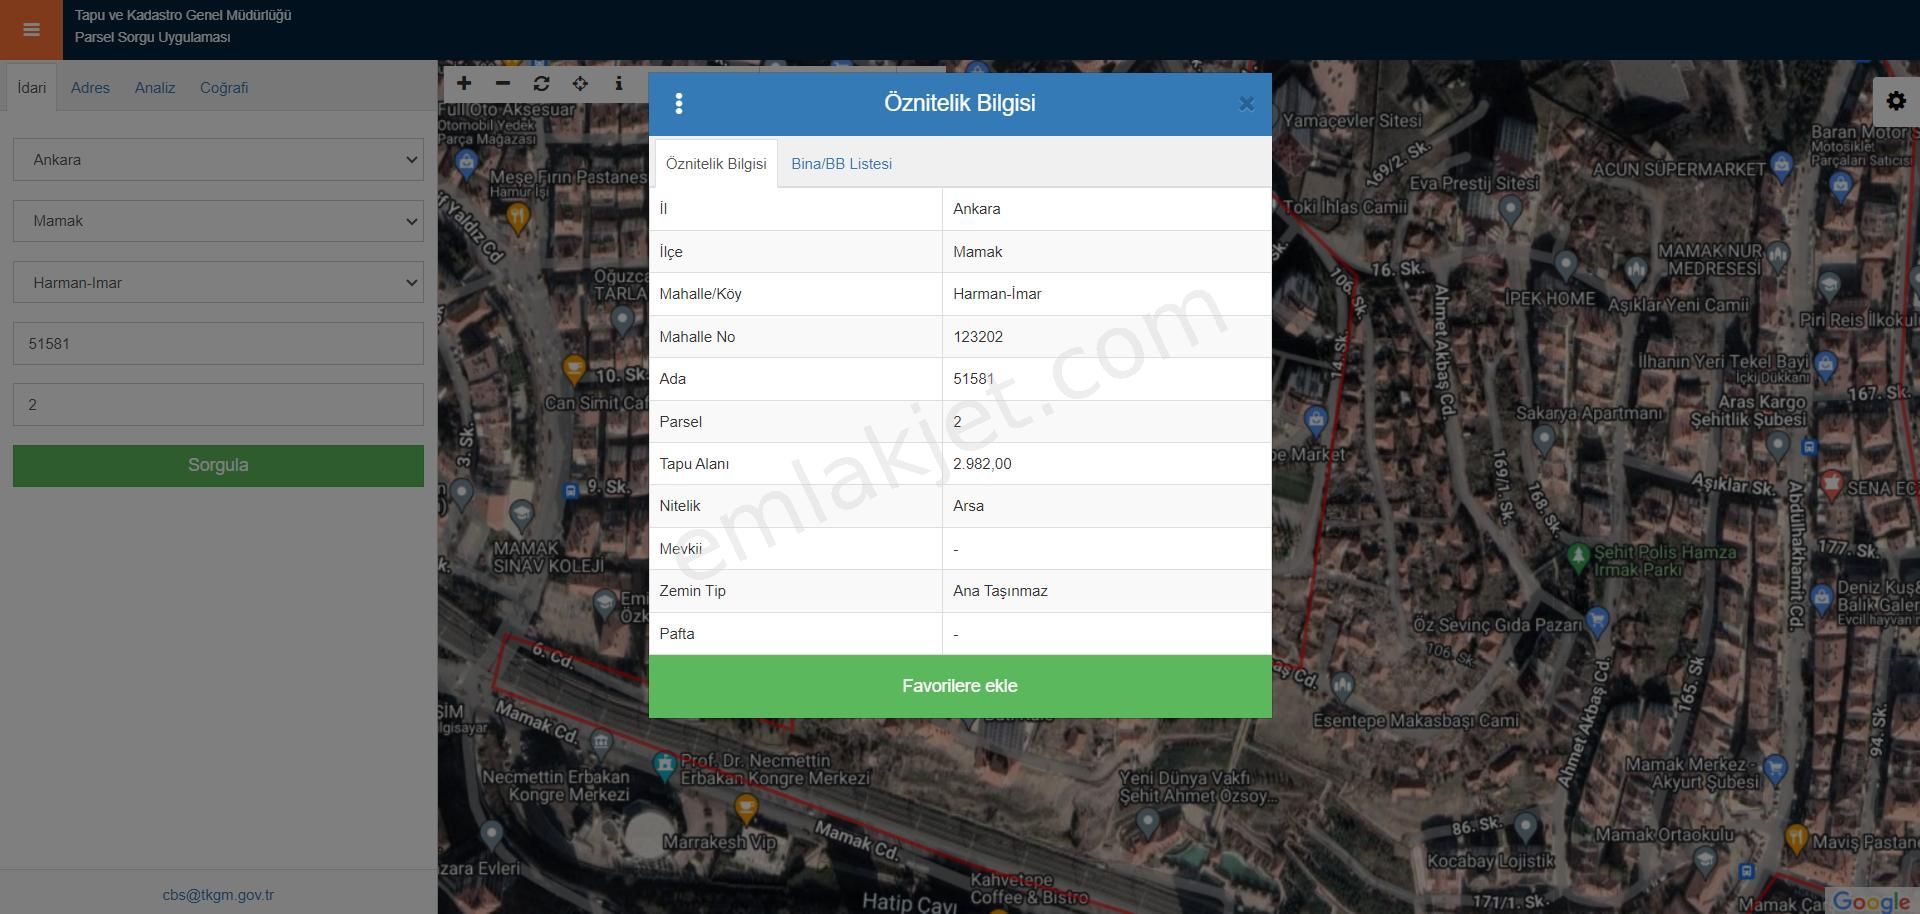The image size is (1920, 914).
Task: Click the green Sorgula button
Action: click(x=218, y=466)
